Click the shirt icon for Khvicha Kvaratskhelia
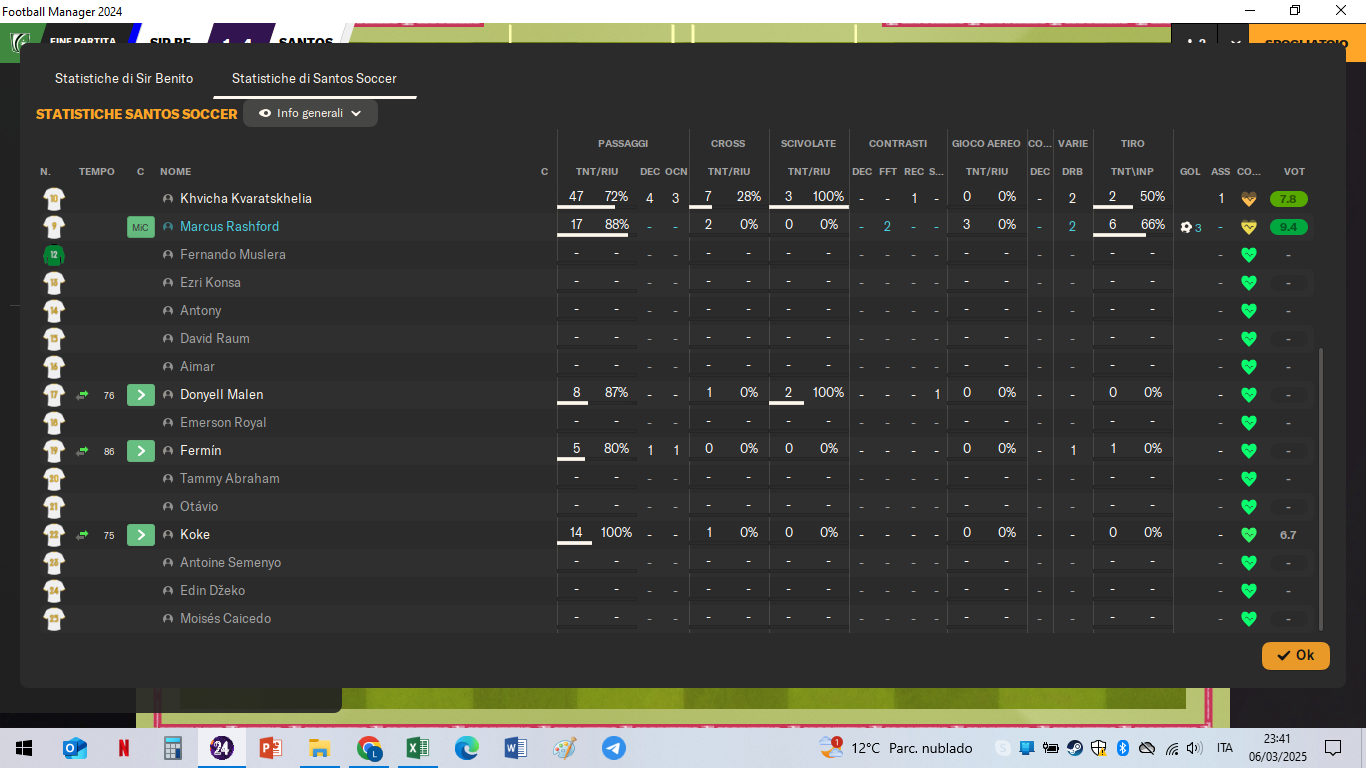The height and width of the screenshot is (768, 1366). point(54,199)
